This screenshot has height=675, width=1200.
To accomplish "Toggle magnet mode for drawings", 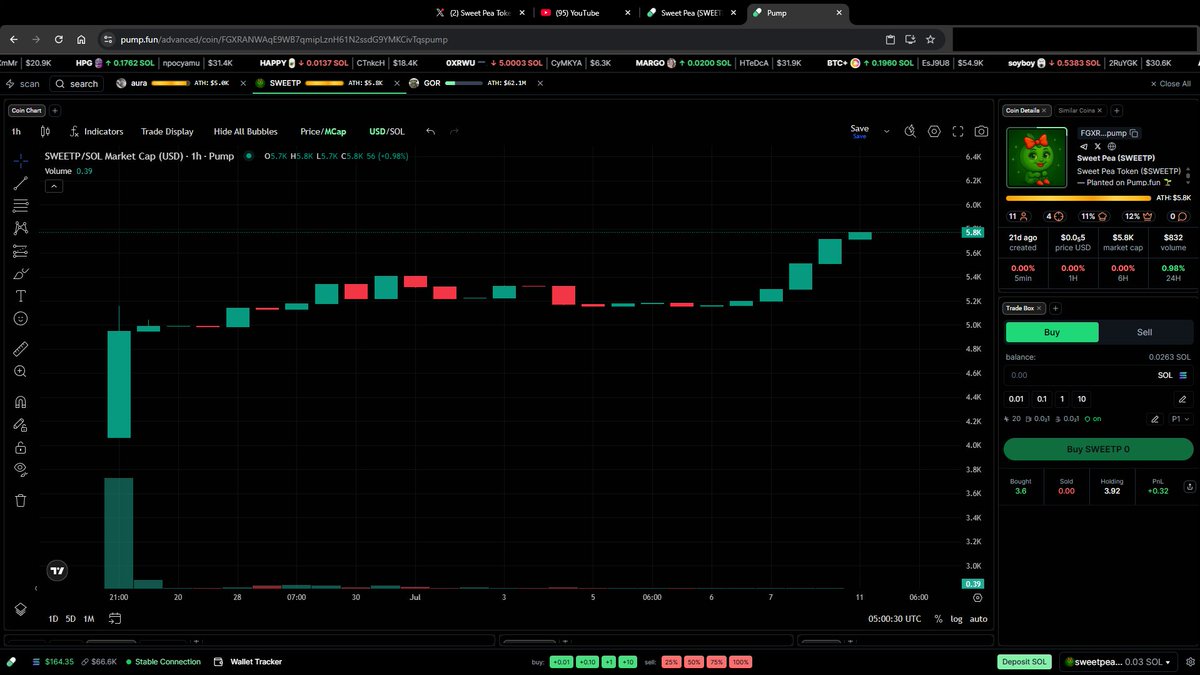I will (x=20, y=402).
